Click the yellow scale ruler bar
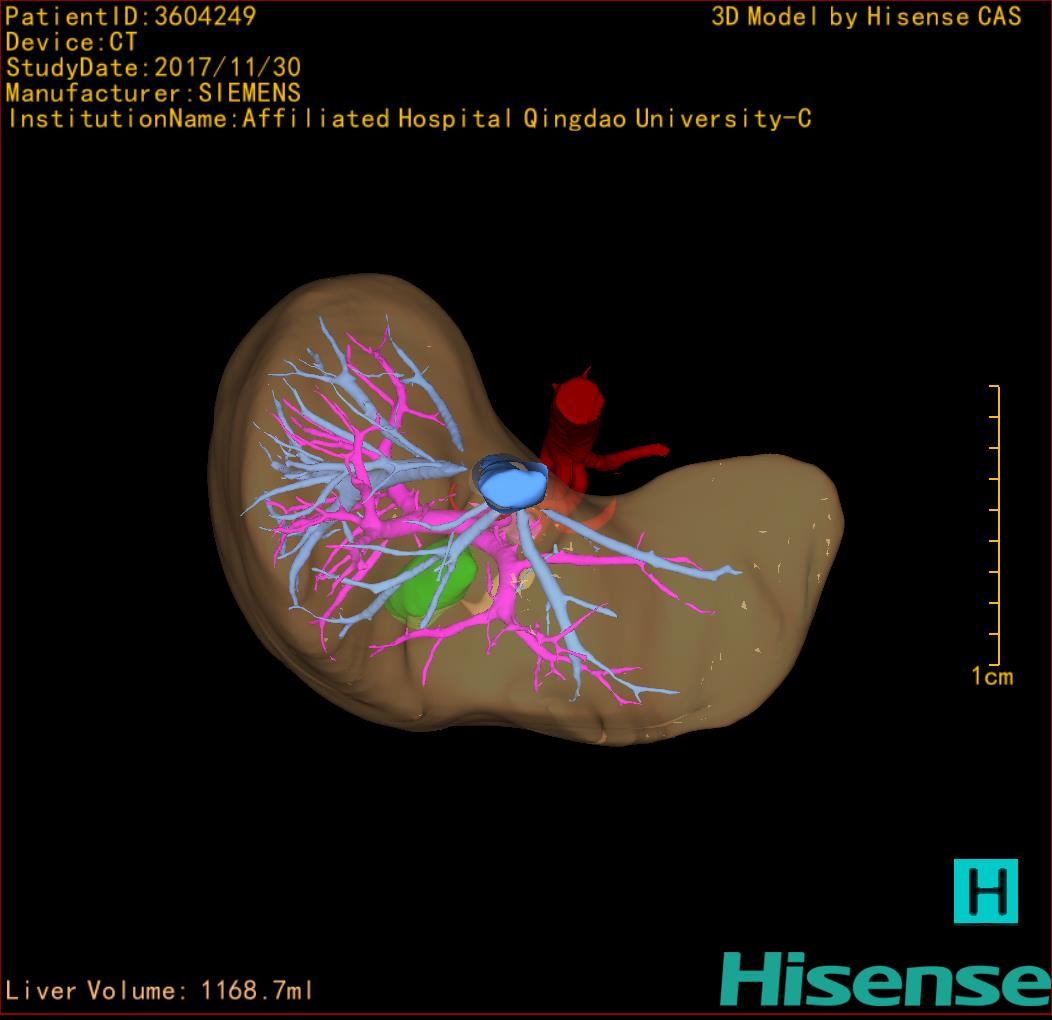1052x1020 pixels. click(996, 525)
